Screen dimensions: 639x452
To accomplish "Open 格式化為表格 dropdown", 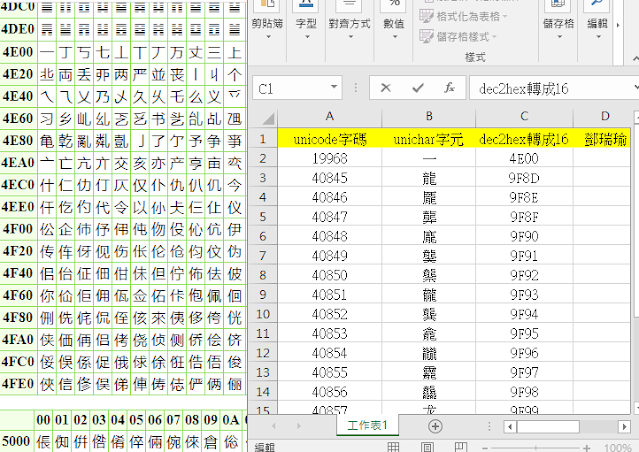I will point(463,16).
